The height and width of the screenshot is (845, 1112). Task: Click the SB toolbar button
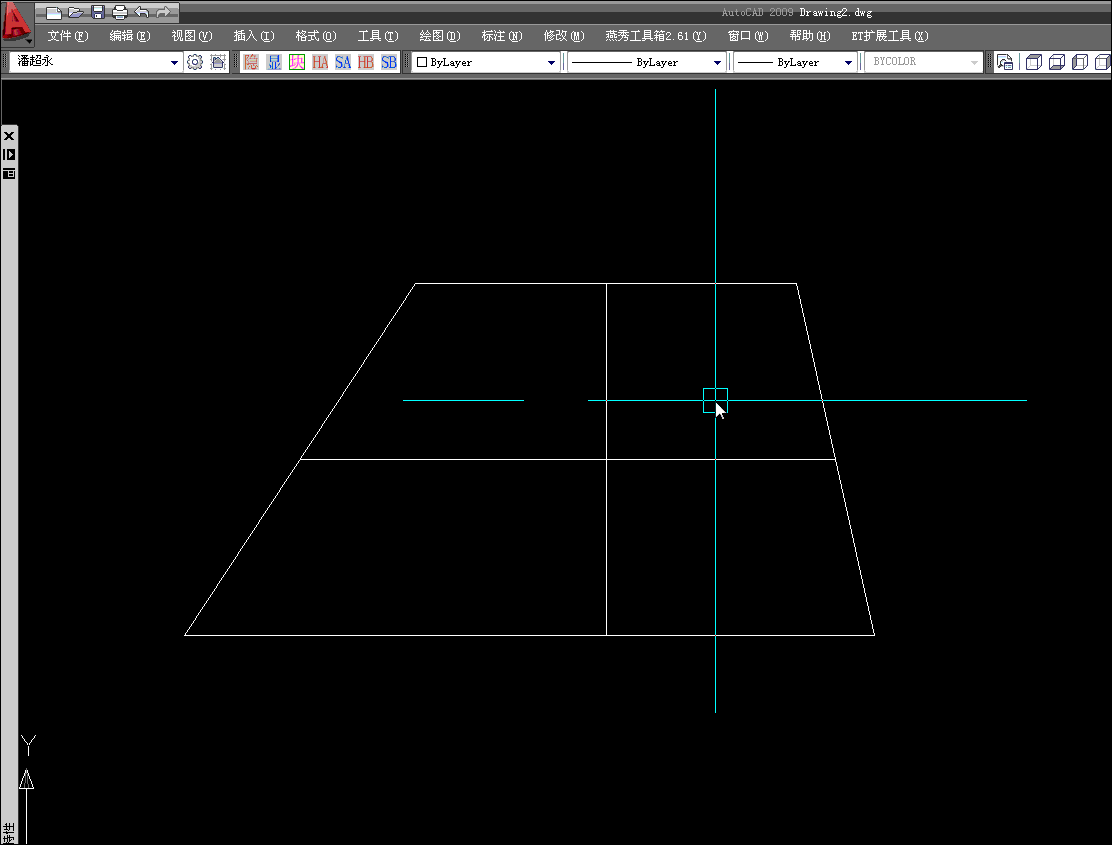coord(389,62)
